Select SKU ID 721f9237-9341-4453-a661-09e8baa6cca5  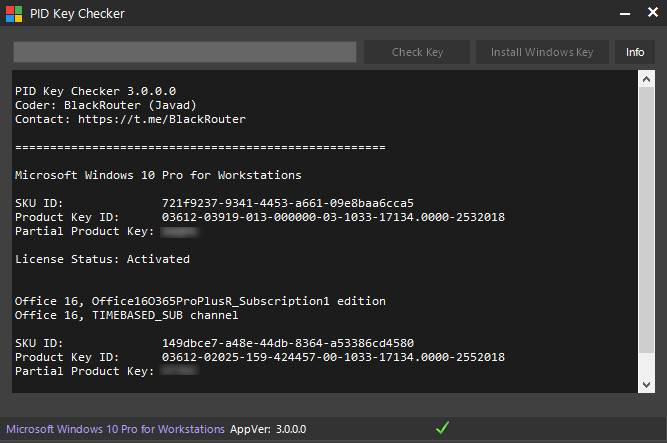pos(288,203)
